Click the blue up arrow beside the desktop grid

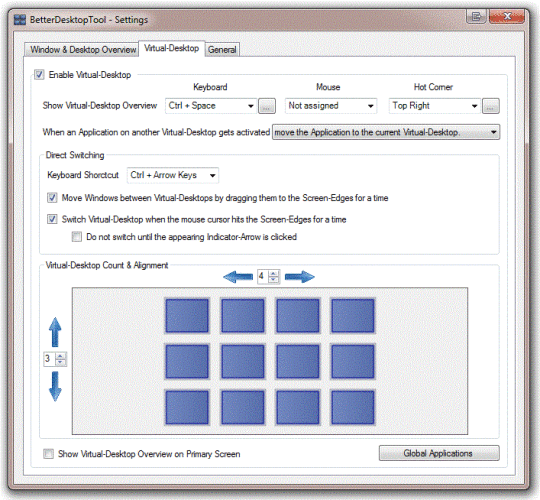(55, 332)
